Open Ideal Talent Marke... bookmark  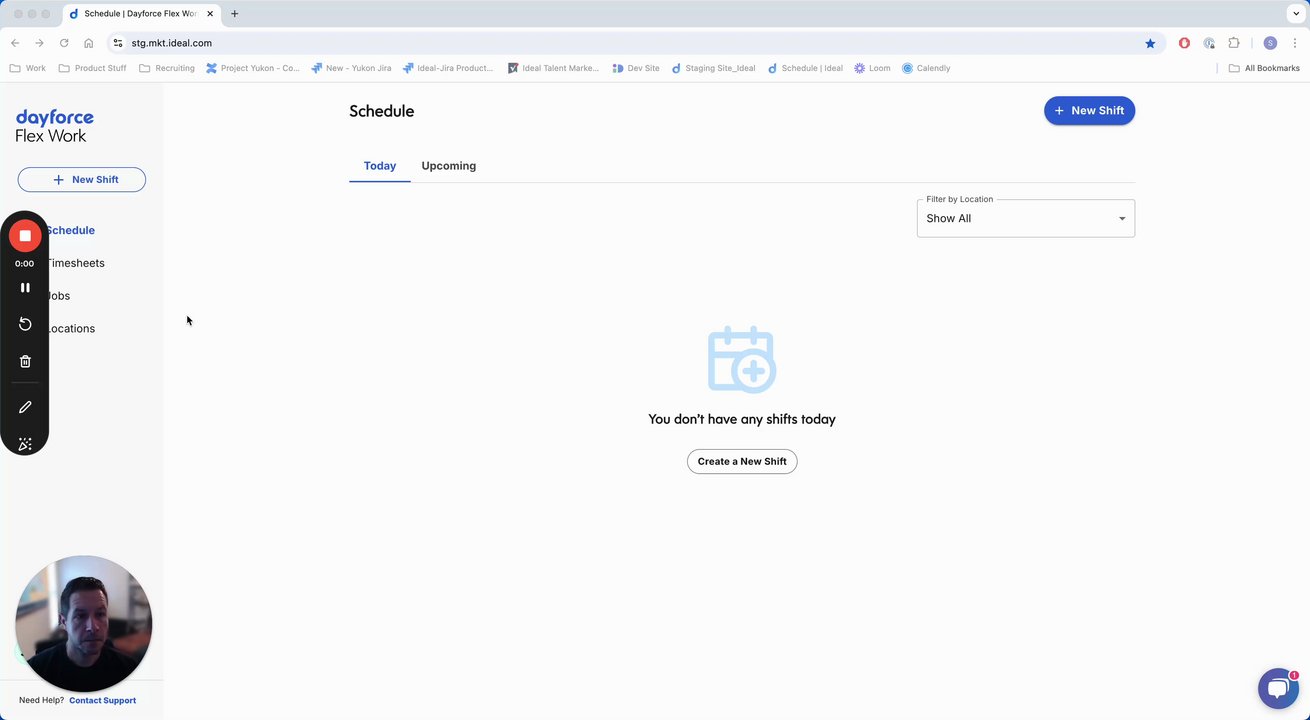click(x=553, y=68)
